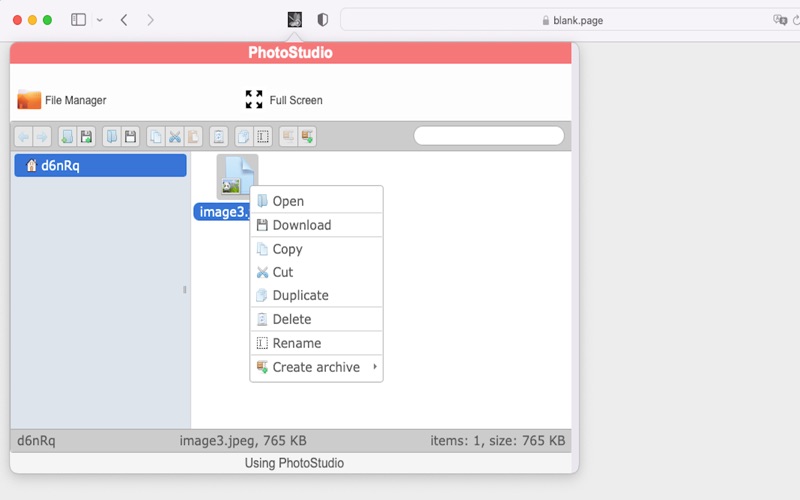Click the sidebar splitter handle

[185, 290]
